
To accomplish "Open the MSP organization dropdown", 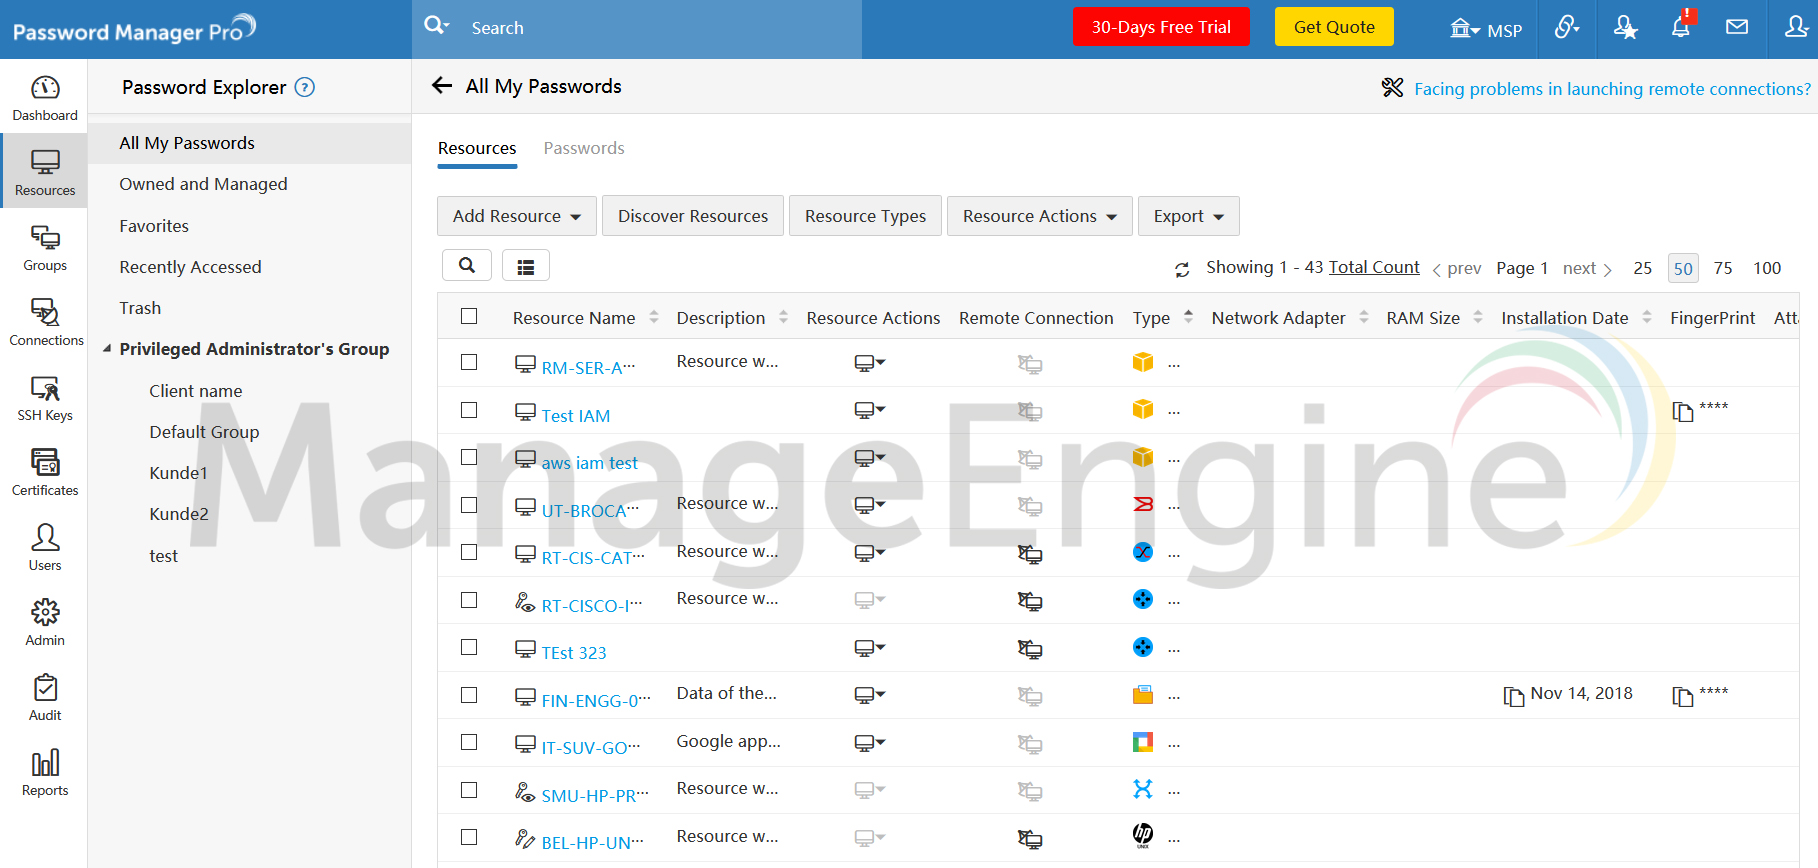I will click(1486, 29).
